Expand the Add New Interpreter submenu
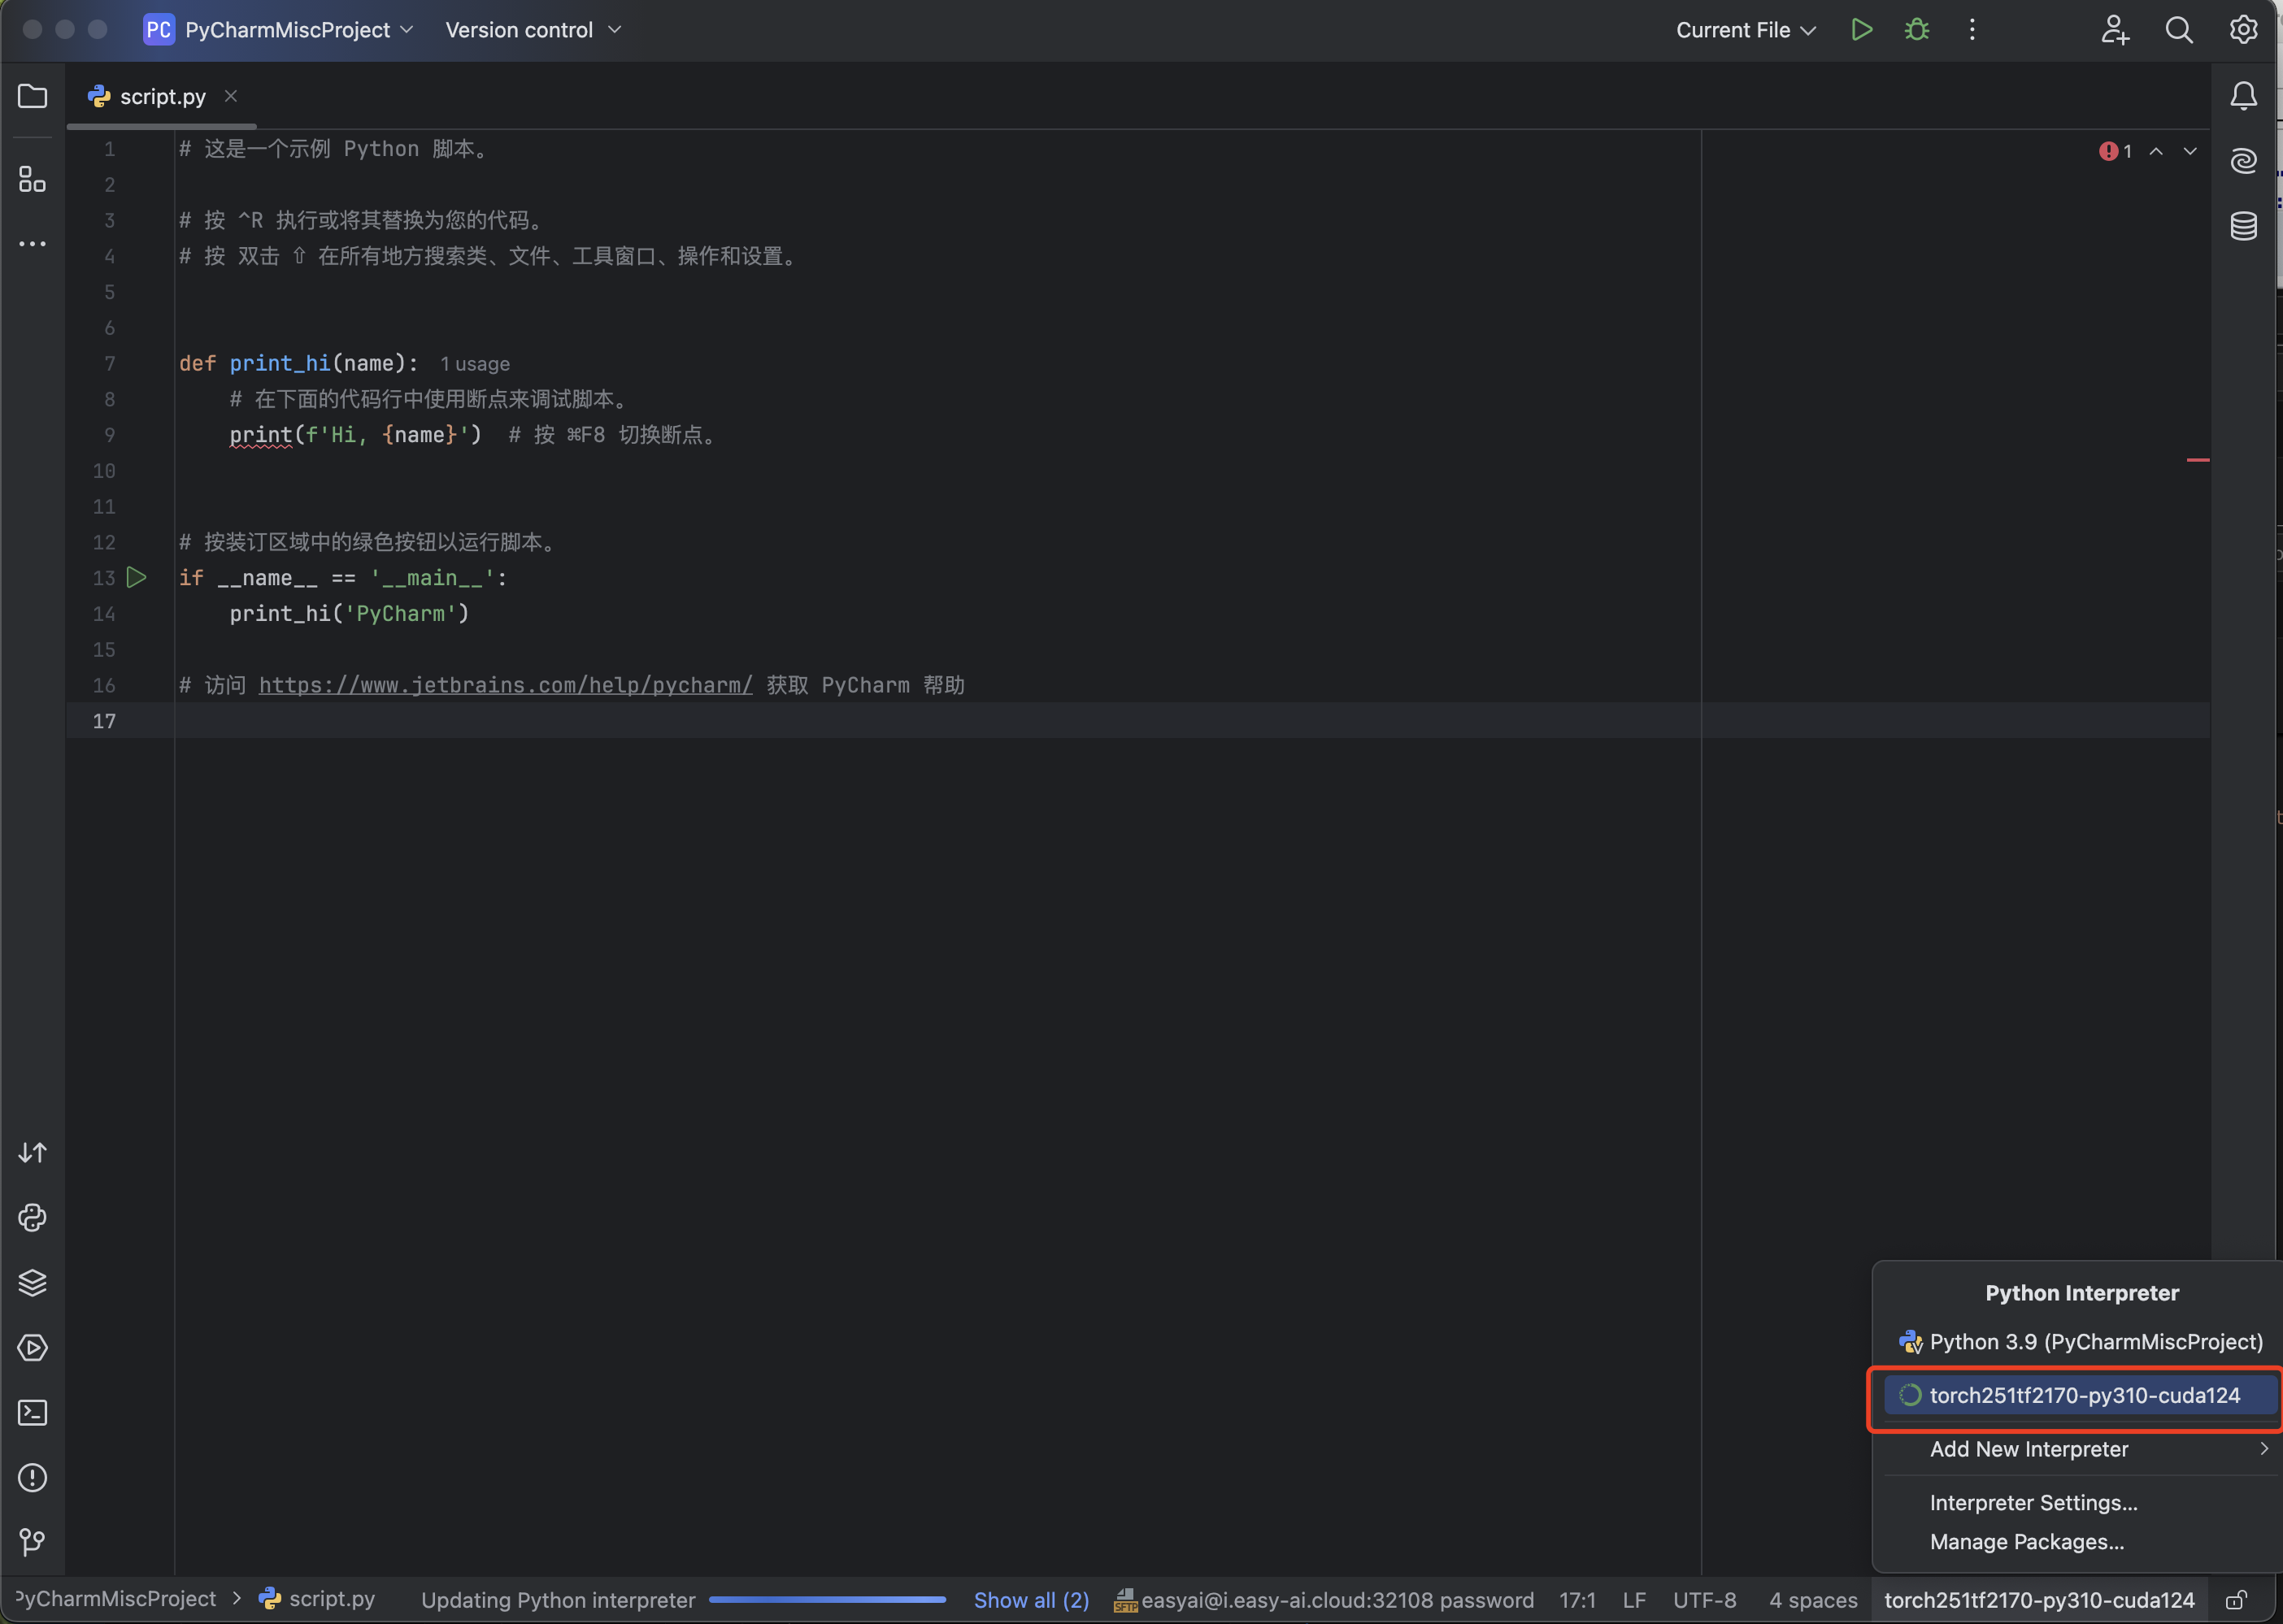The height and width of the screenshot is (1624, 2283). [2080, 1449]
